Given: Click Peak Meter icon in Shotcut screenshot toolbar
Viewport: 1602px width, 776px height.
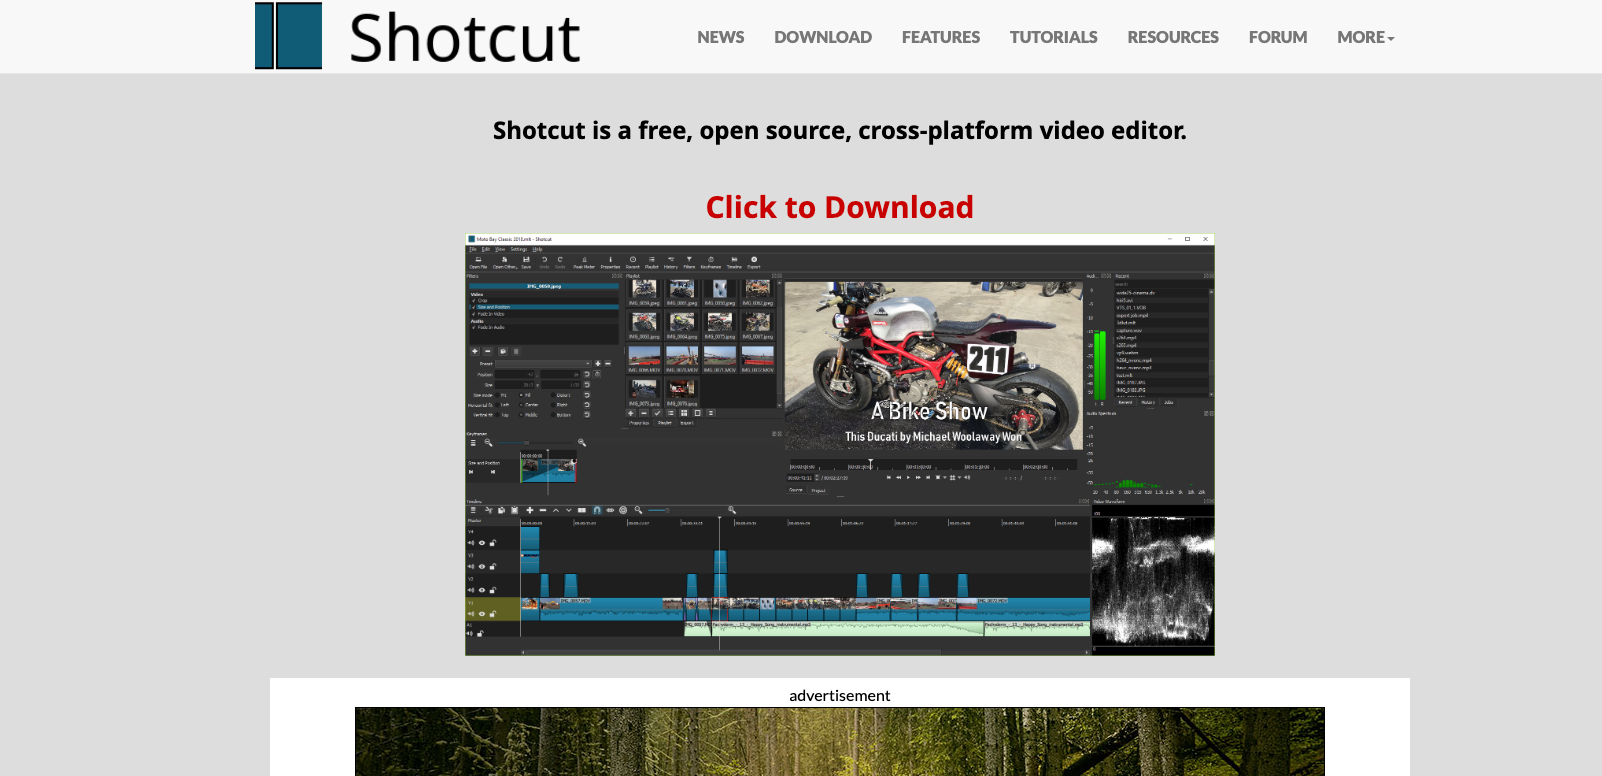Looking at the screenshot, I should click(584, 262).
